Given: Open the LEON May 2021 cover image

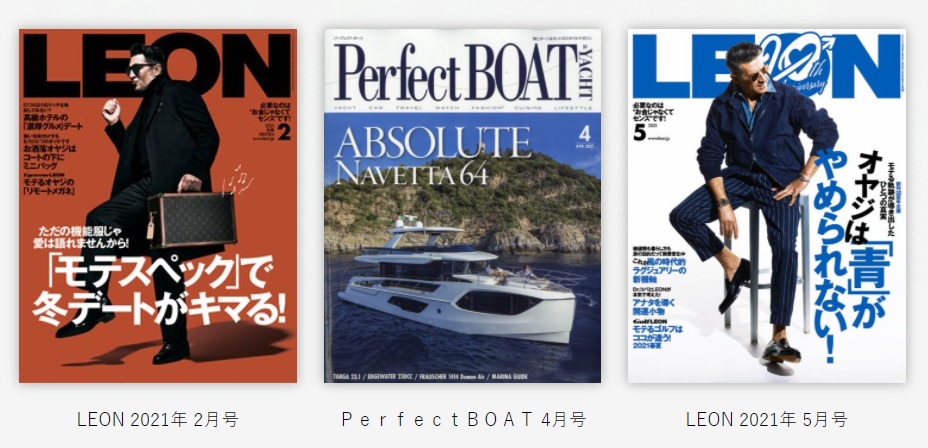Looking at the screenshot, I should (766, 205).
